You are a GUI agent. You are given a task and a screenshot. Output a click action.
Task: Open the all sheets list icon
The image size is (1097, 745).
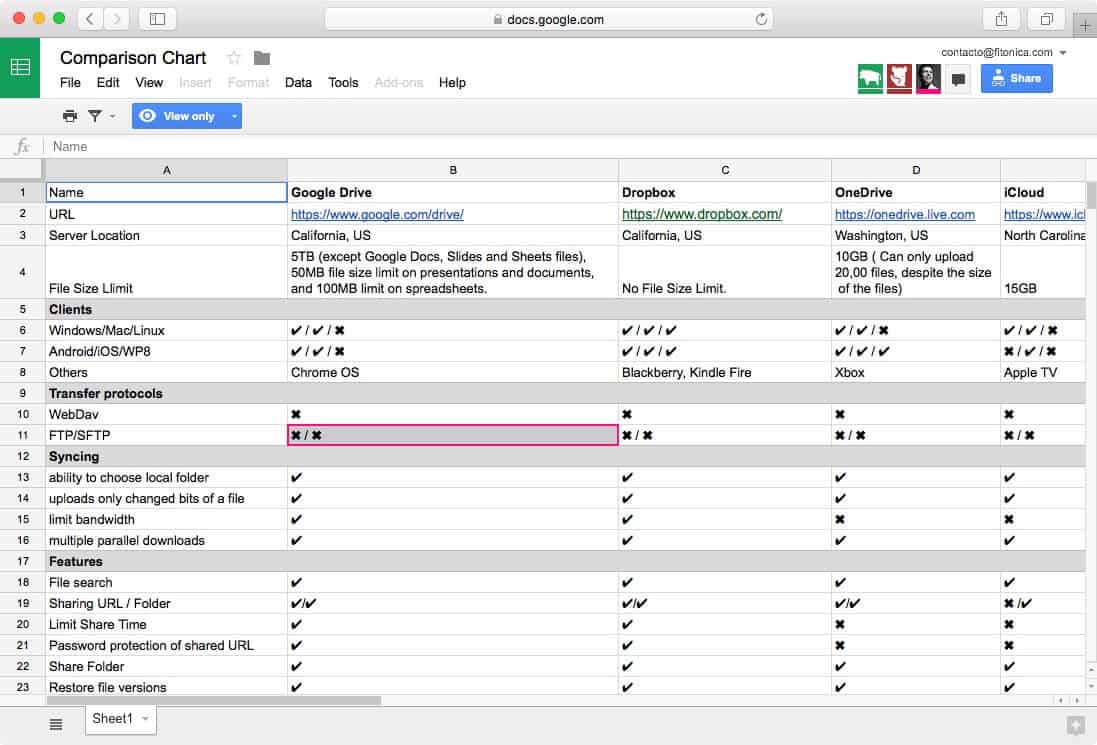tap(56, 724)
